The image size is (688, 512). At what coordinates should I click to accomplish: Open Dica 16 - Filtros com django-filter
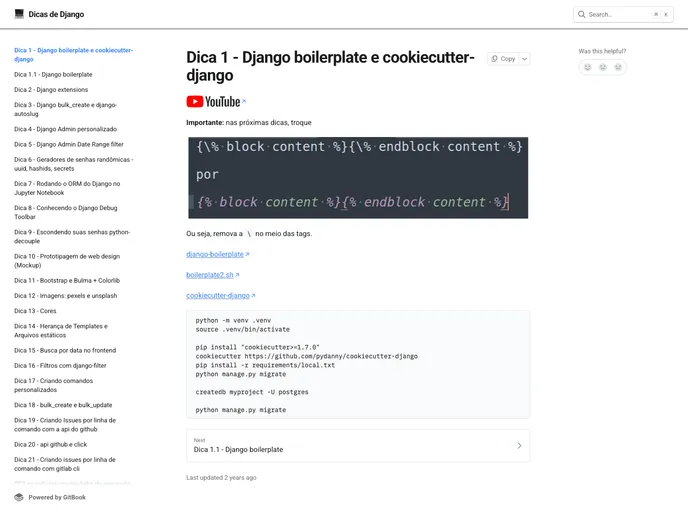tap(60, 365)
